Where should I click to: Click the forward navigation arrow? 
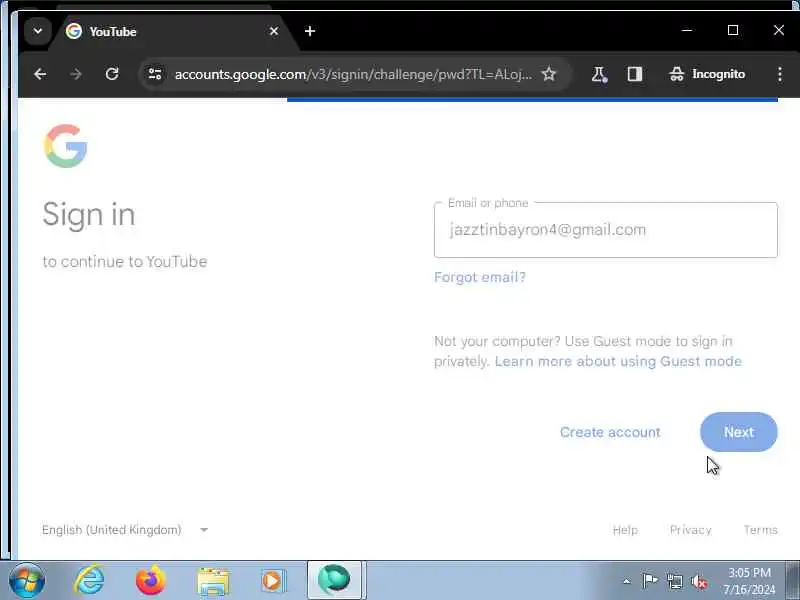(76, 74)
